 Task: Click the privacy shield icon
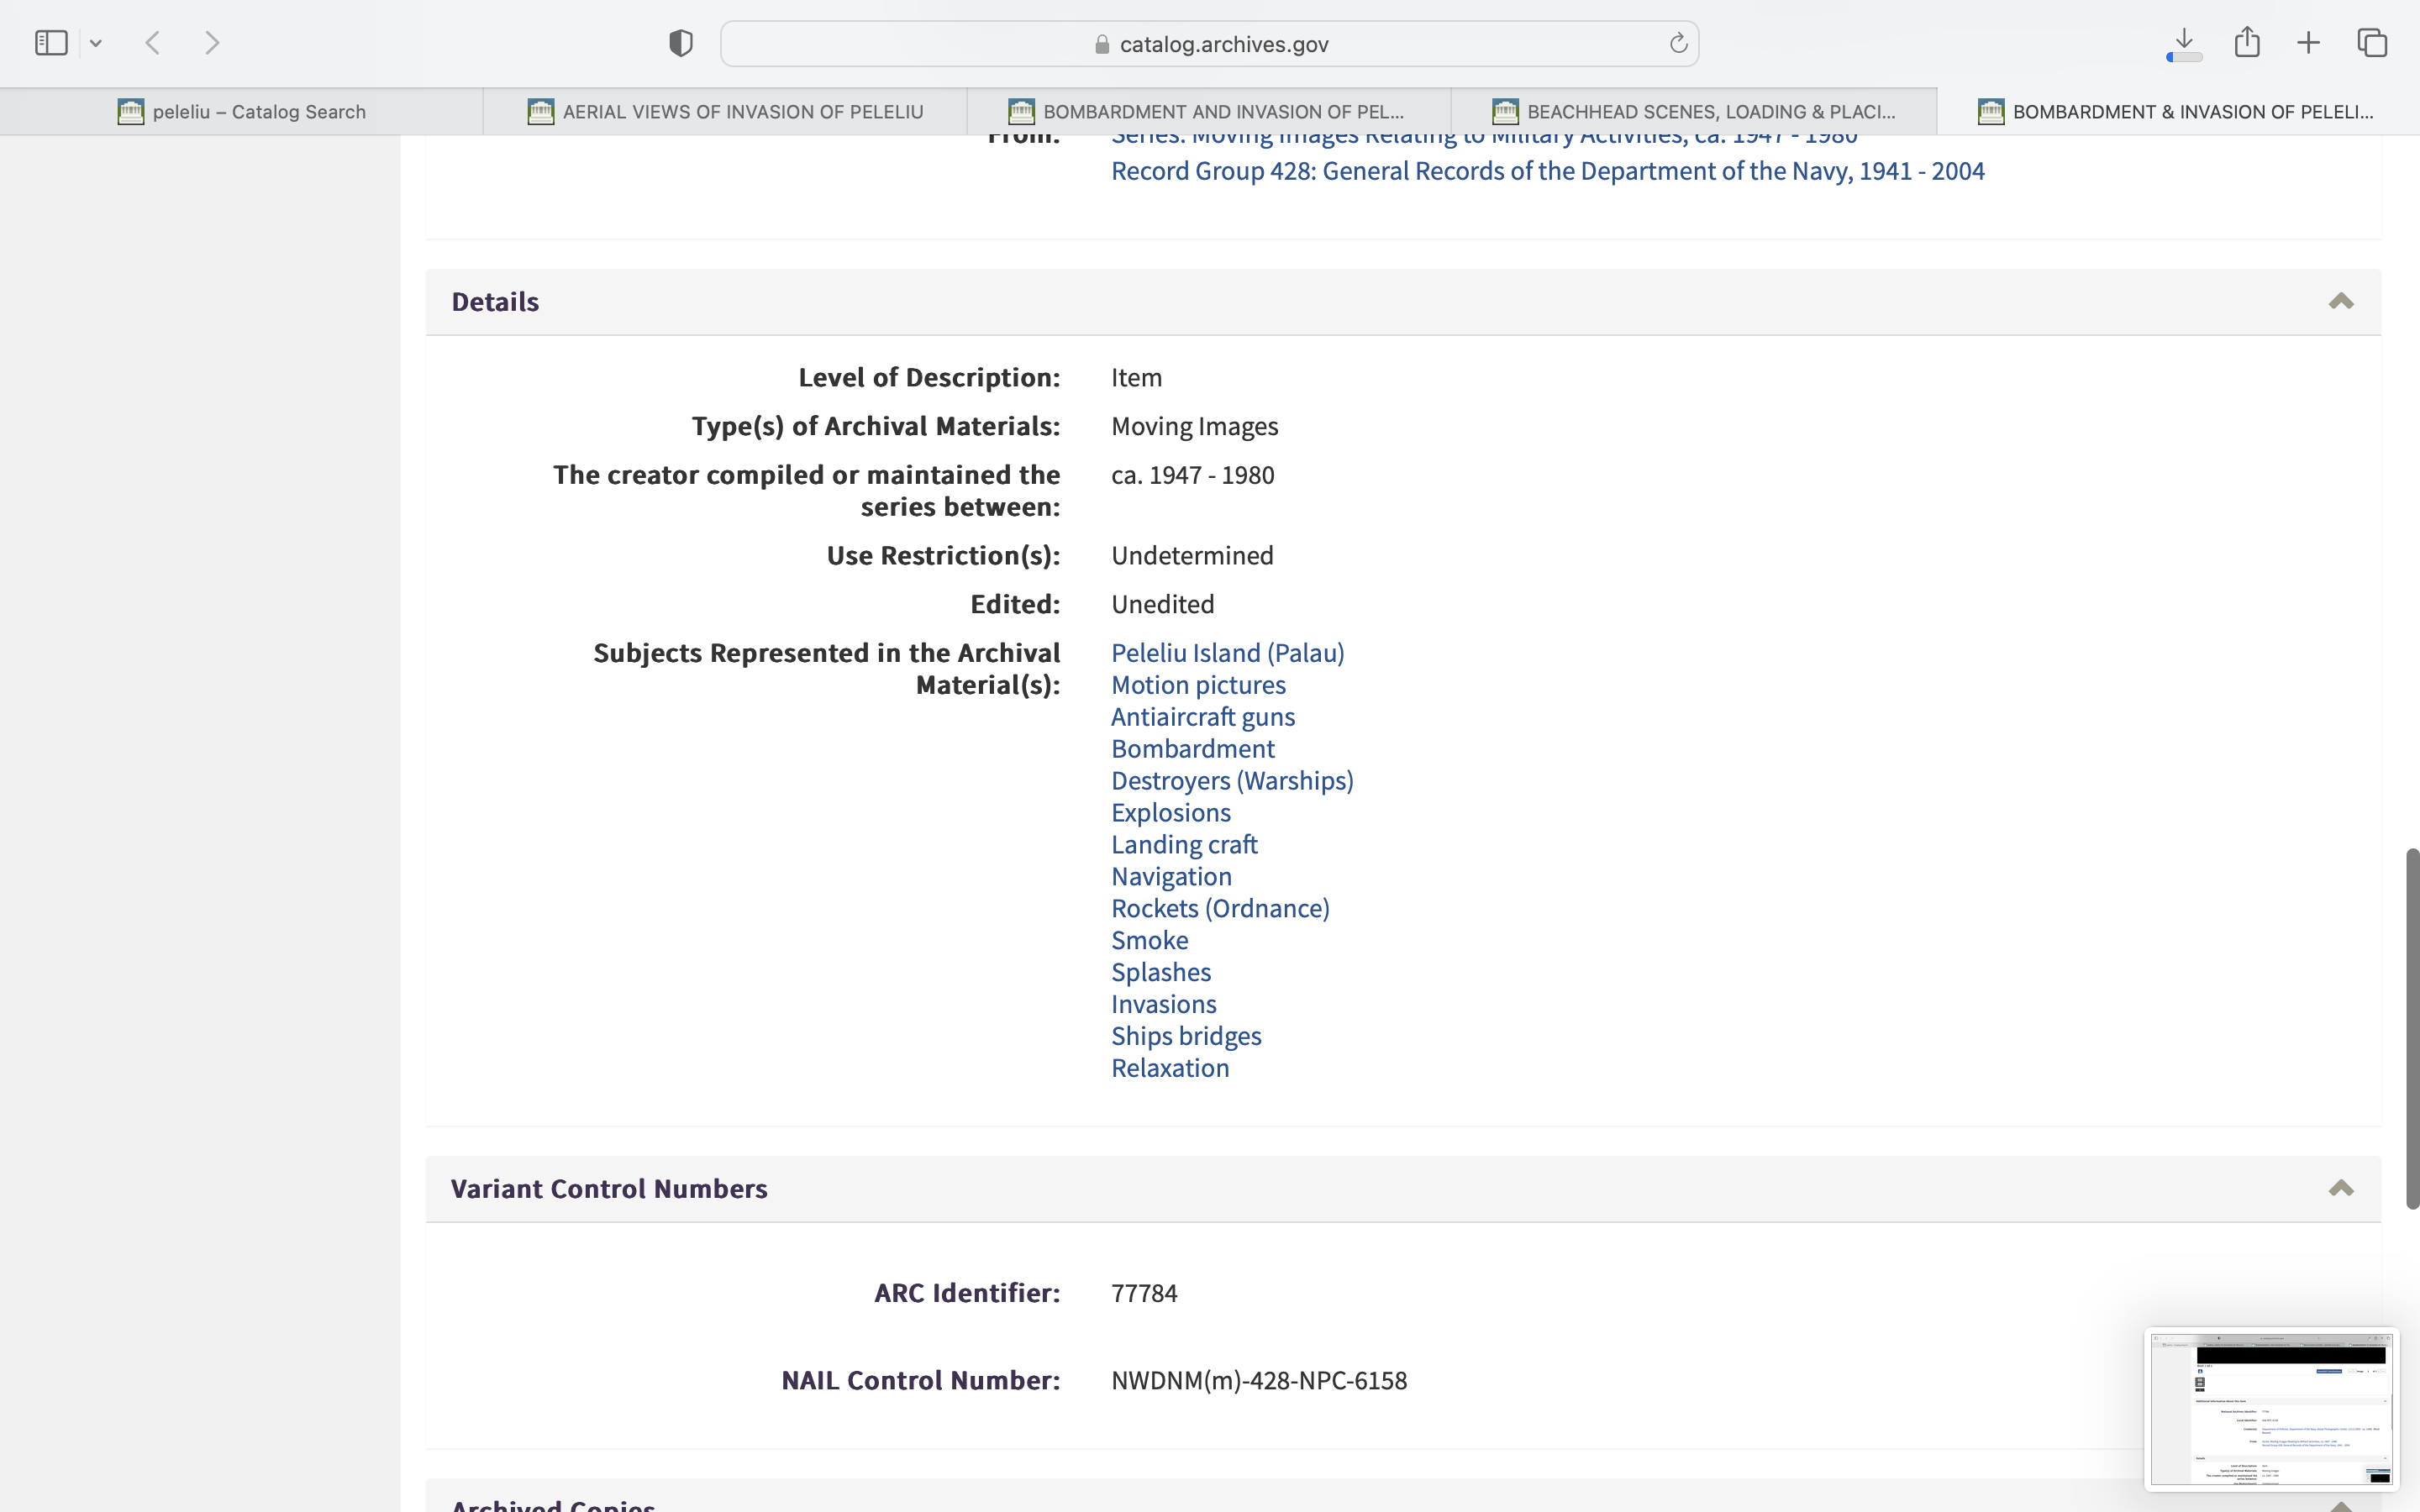[x=680, y=43]
